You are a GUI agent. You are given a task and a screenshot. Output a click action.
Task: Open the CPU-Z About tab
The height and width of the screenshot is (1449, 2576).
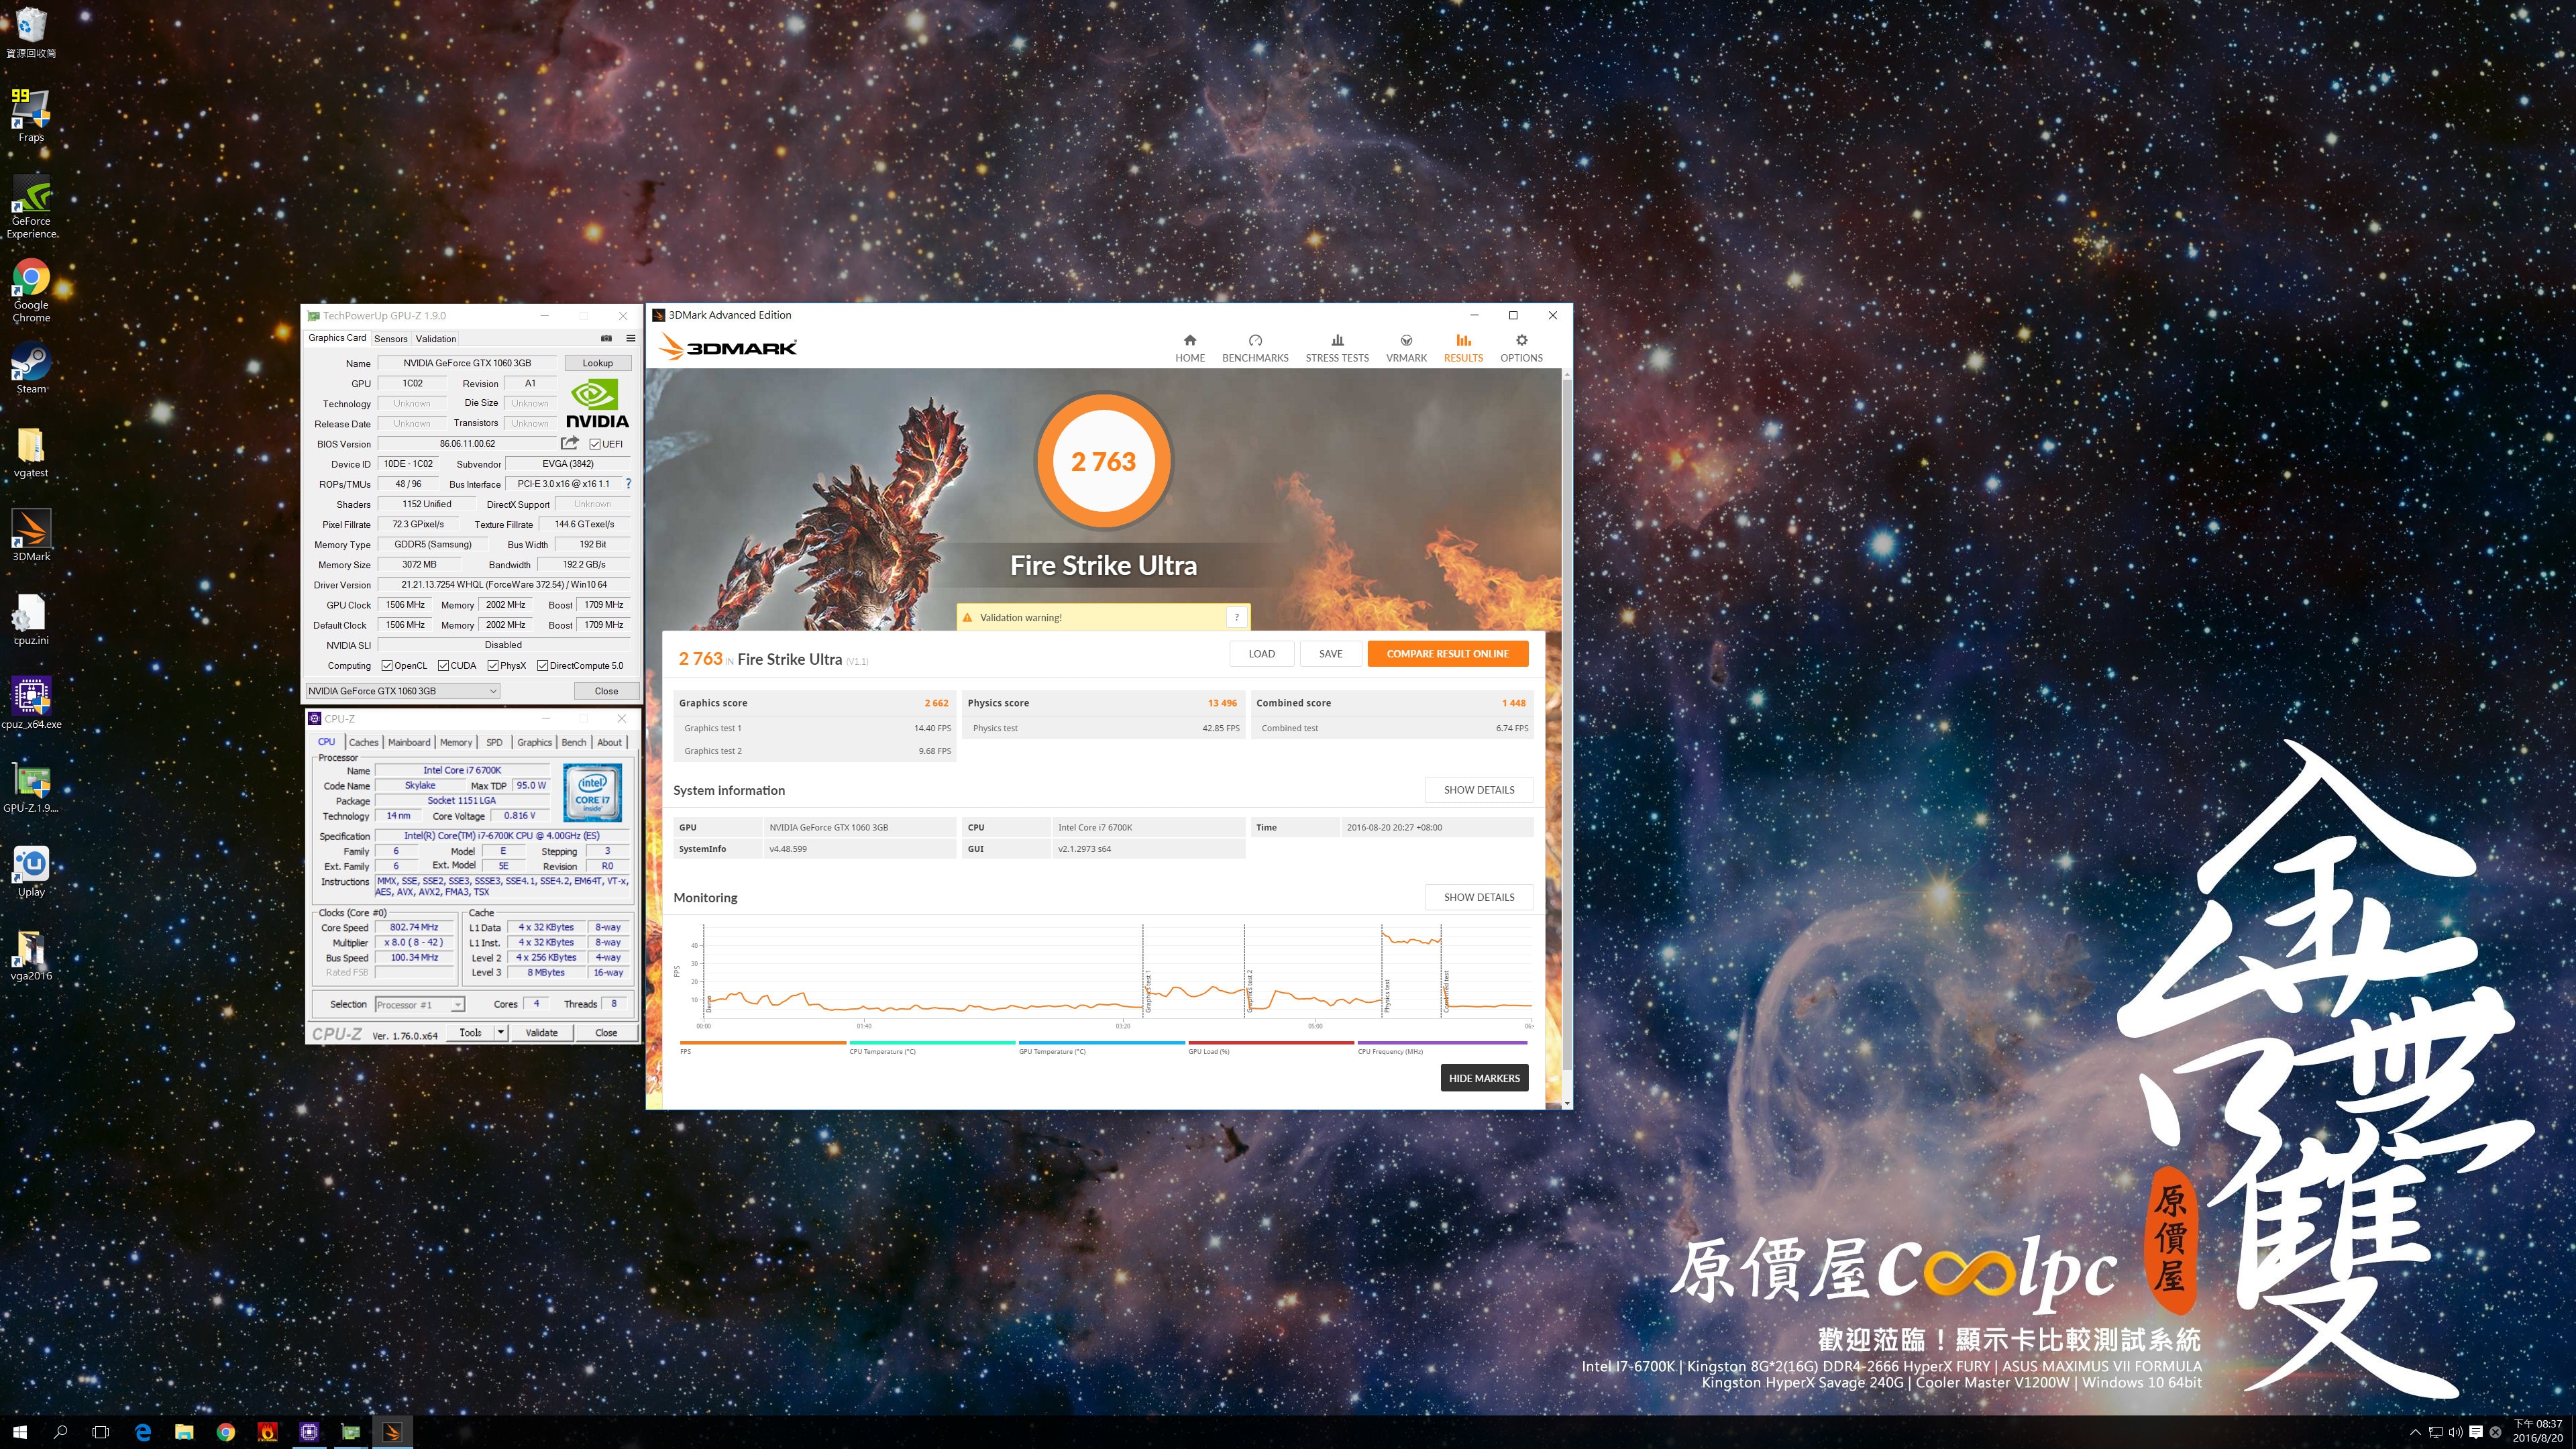point(610,742)
